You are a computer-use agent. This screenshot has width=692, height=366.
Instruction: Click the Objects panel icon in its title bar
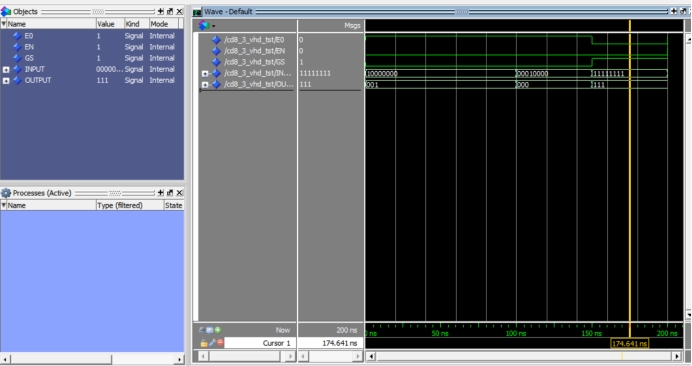6,11
